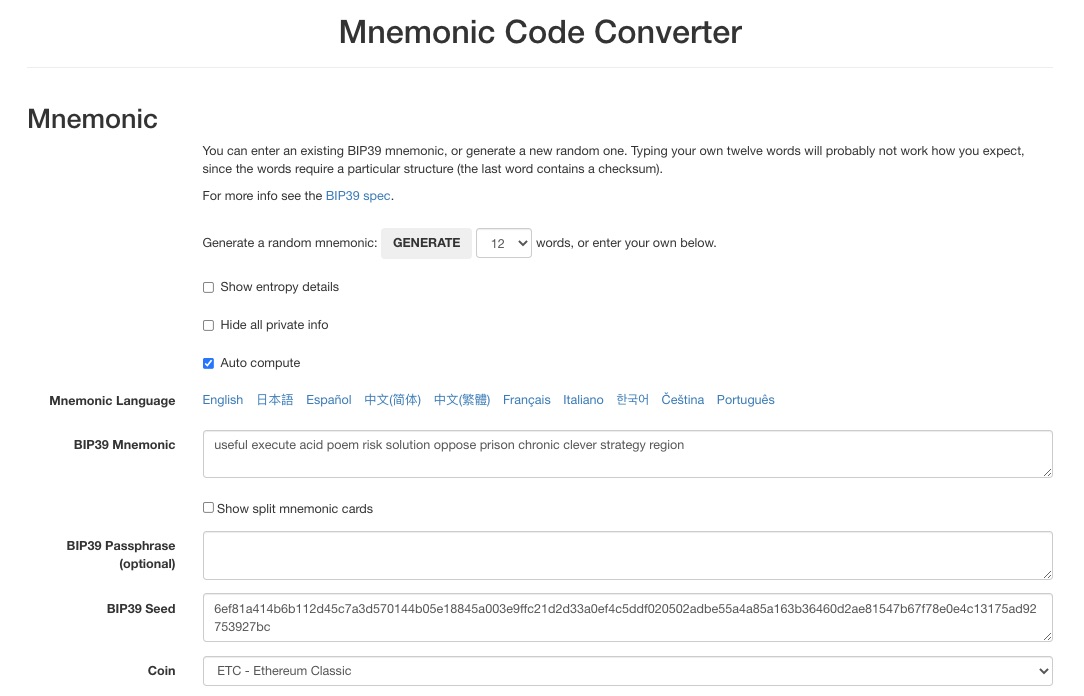Choose Čeština mnemonic language
The width and height of the screenshot is (1084, 696).
(x=682, y=400)
